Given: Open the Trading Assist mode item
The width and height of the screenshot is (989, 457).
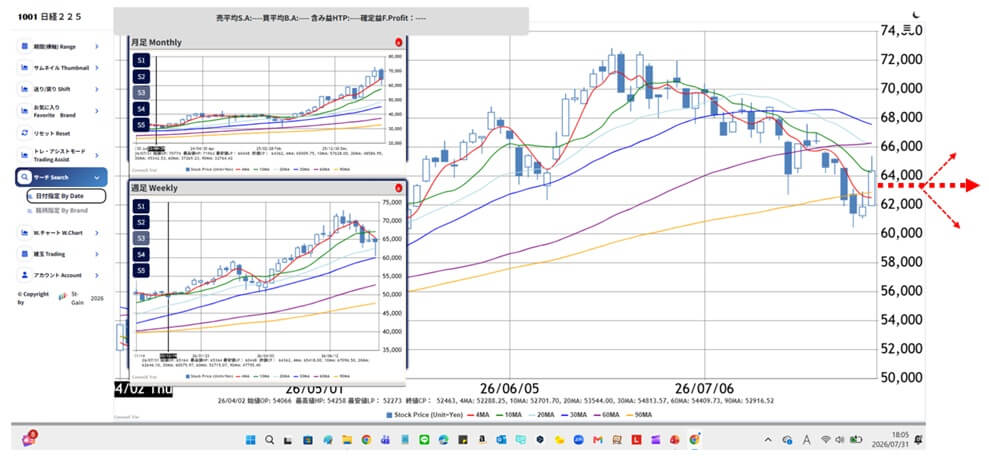Looking at the screenshot, I should [x=61, y=156].
